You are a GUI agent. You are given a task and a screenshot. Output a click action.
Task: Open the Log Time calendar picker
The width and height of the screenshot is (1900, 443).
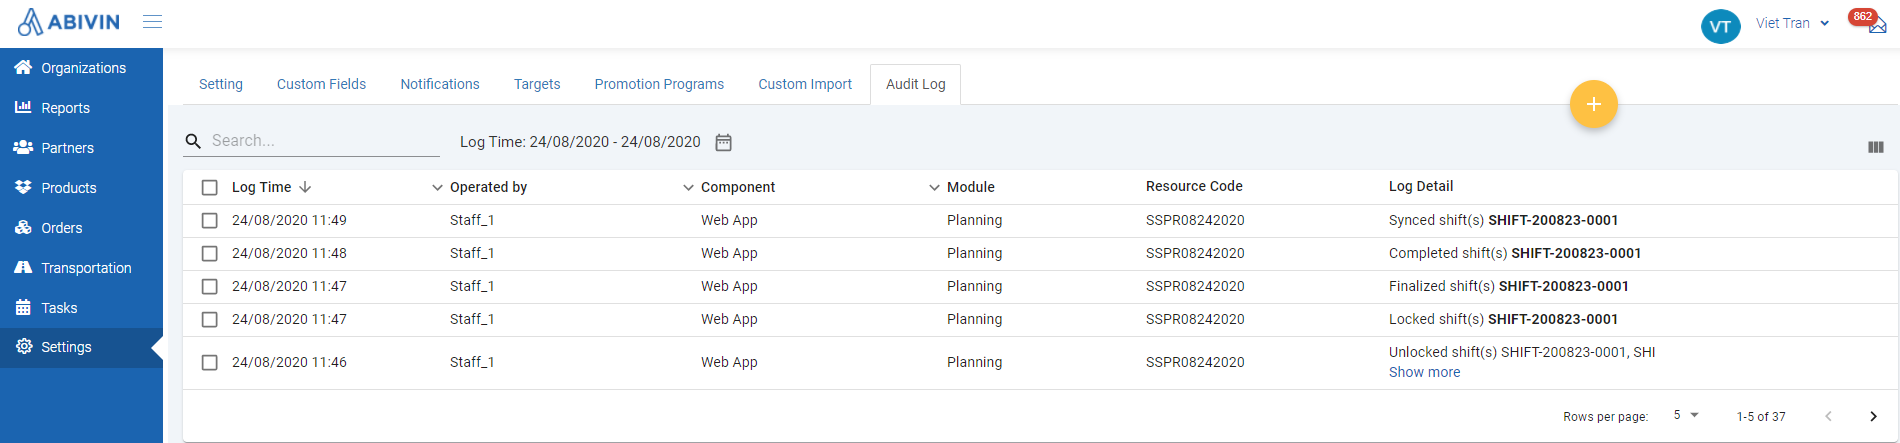coord(724,142)
